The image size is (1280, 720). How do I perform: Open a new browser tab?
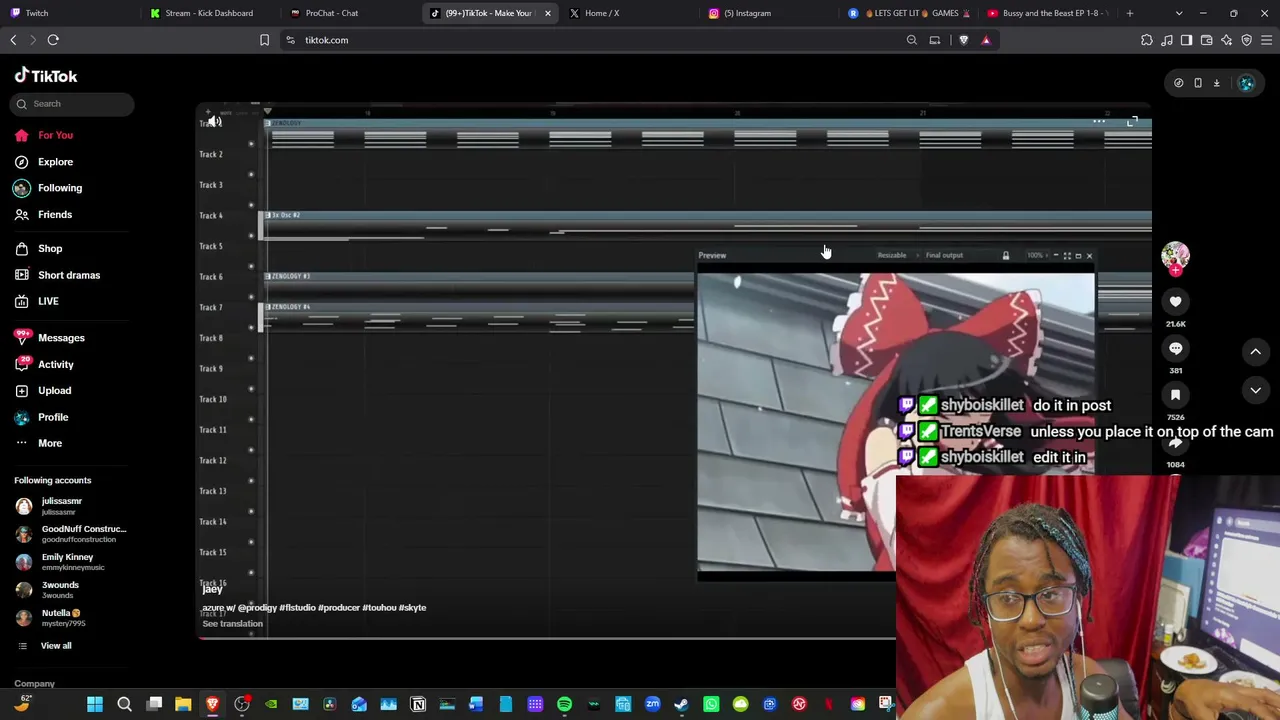pyautogui.click(x=1130, y=13)
